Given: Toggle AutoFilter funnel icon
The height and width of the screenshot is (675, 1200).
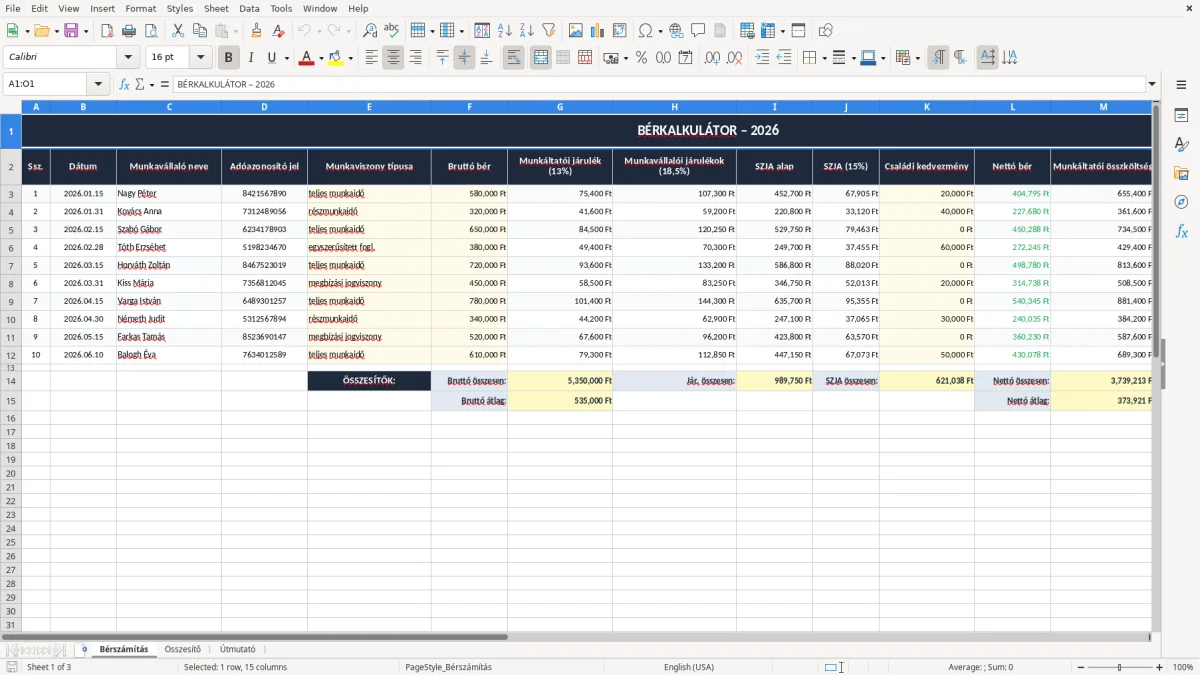Looking at the screenshot, I should (x=548, y=31).
